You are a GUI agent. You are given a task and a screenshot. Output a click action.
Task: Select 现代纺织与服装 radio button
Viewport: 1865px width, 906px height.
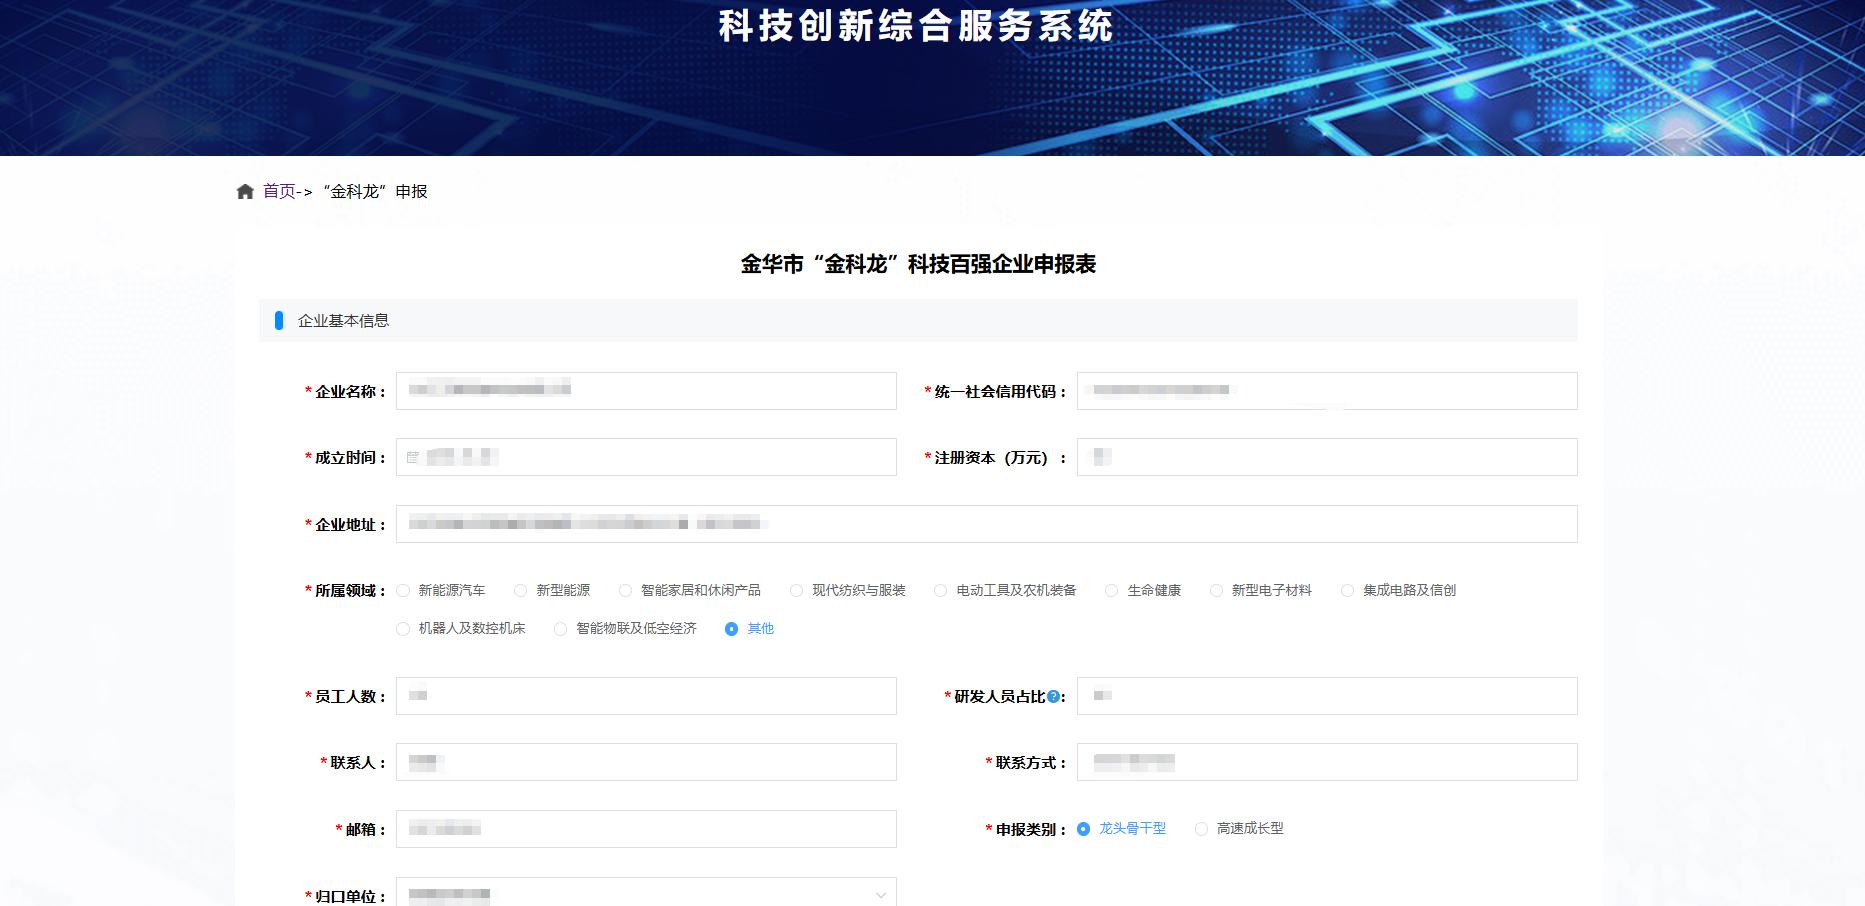click(797, 591)
